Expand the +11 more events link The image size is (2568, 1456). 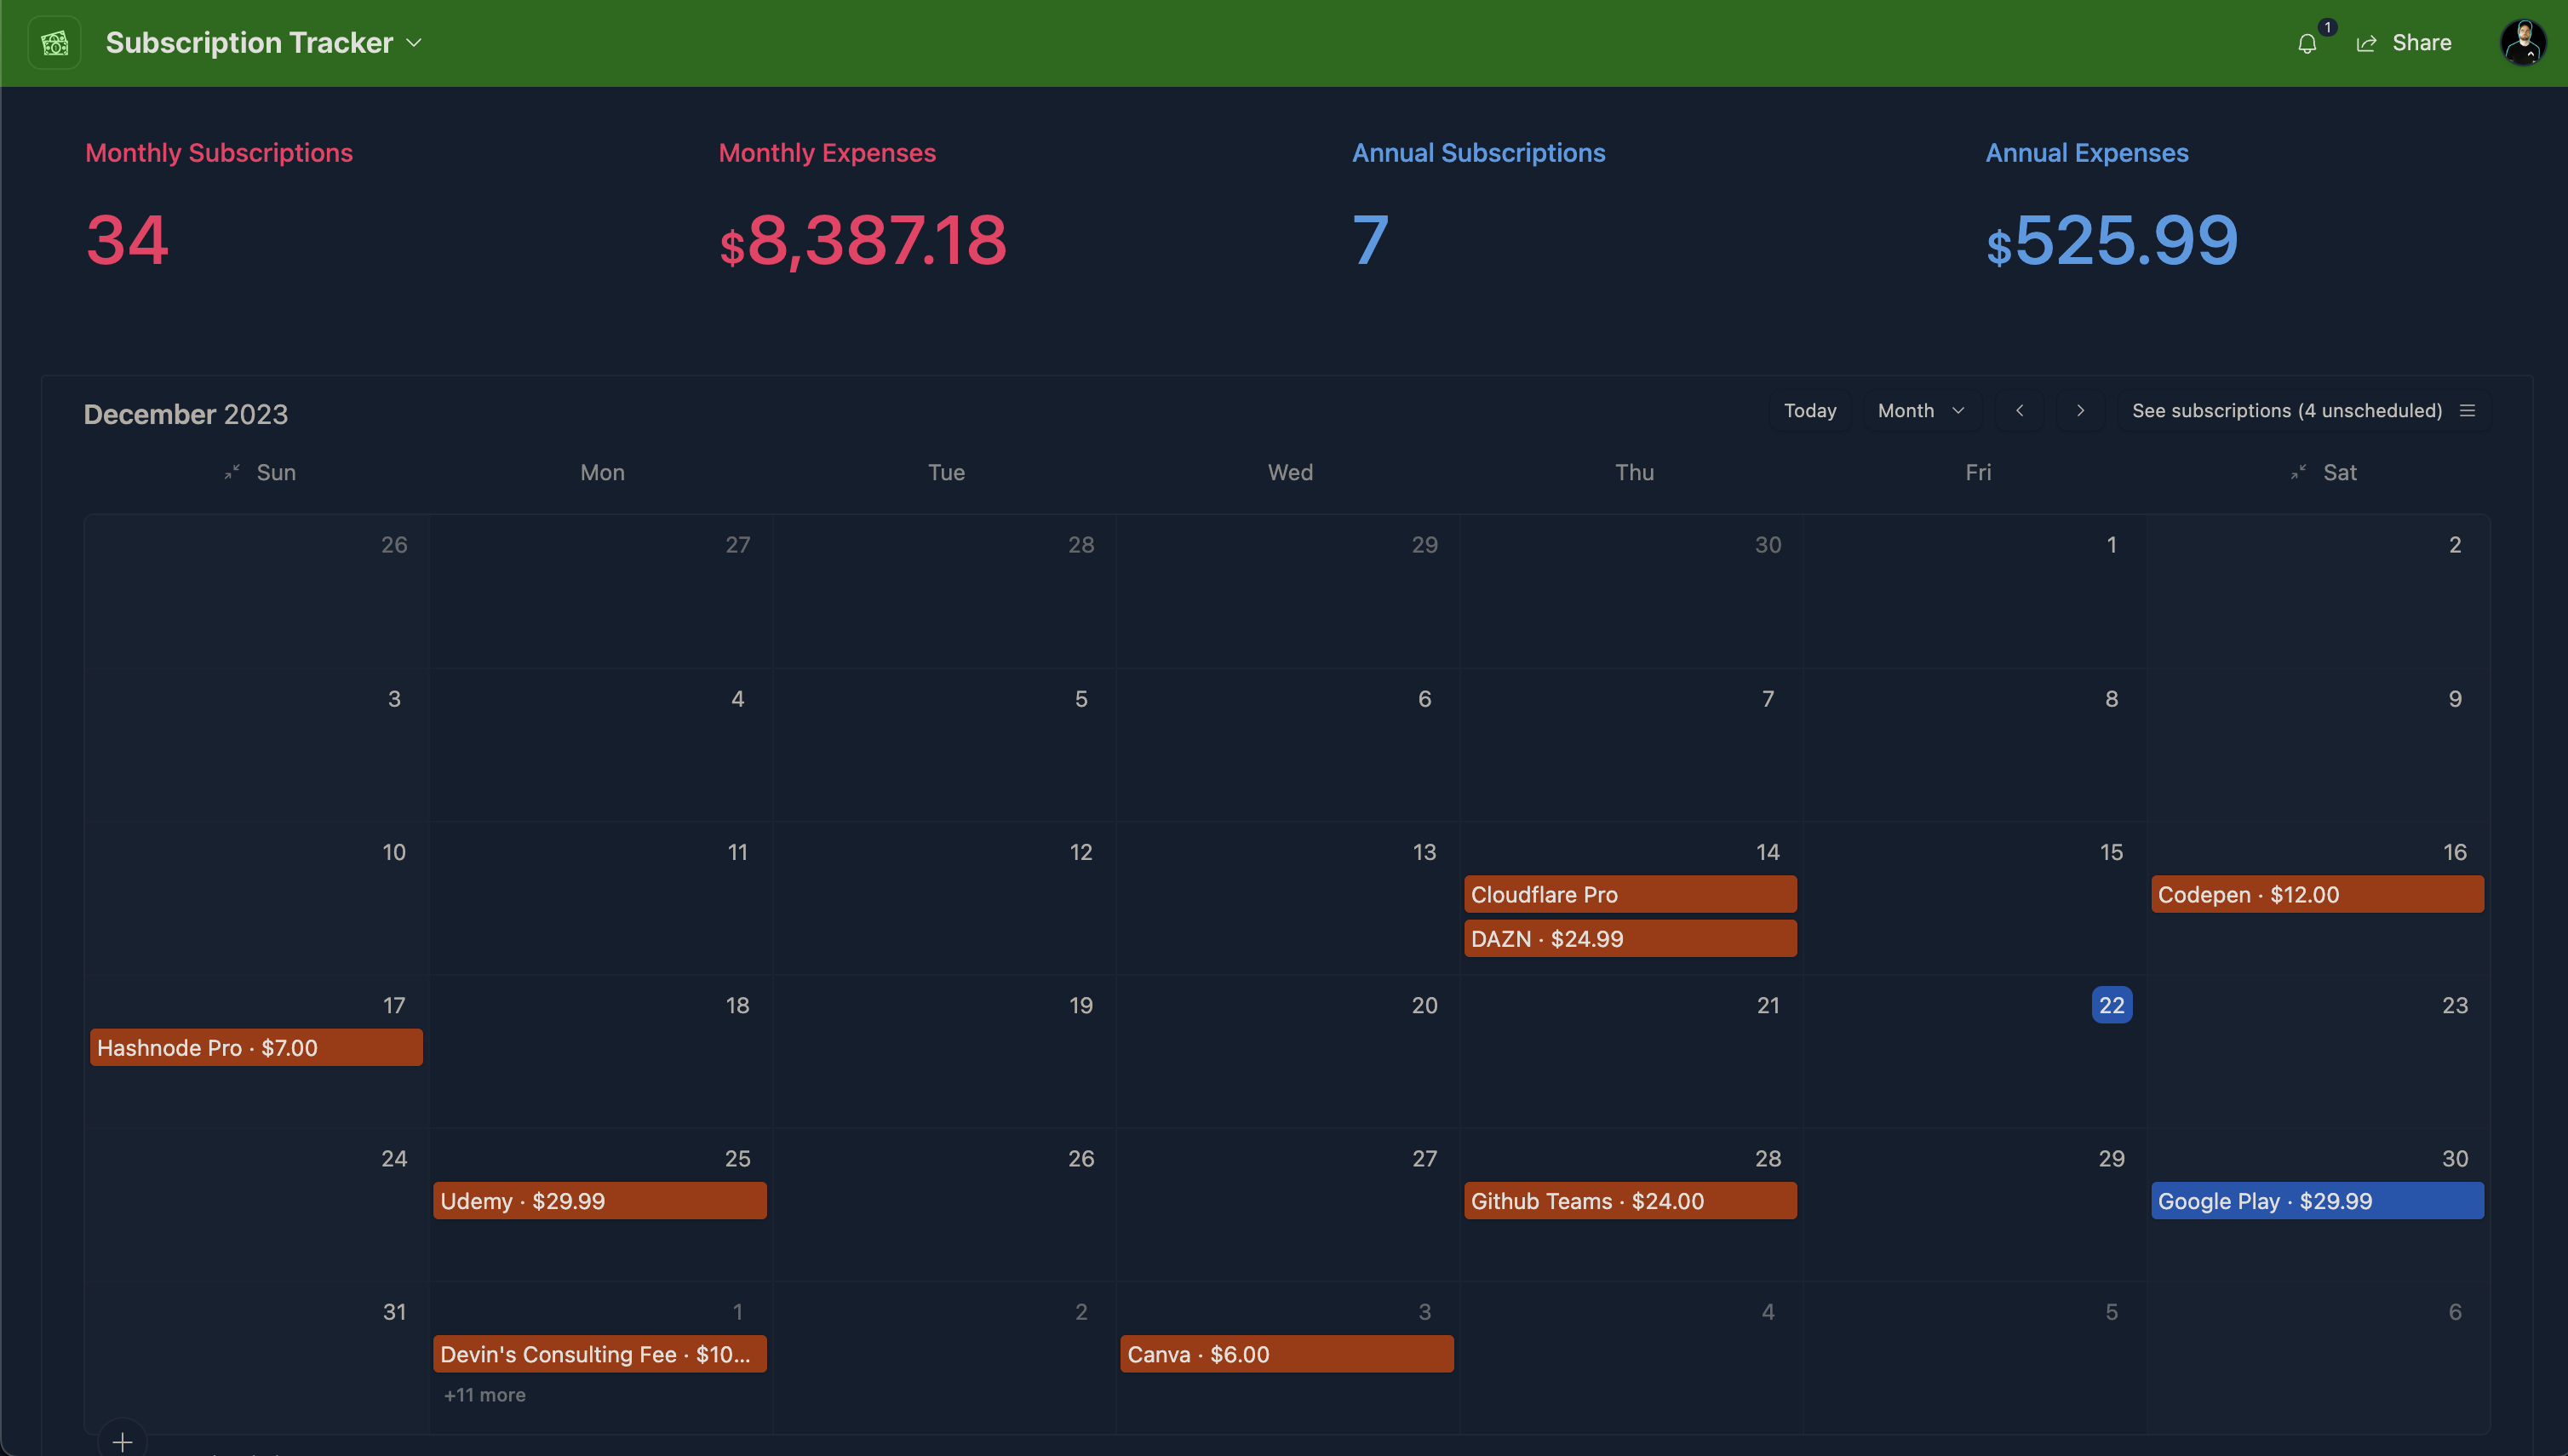tap(485, 1394)
